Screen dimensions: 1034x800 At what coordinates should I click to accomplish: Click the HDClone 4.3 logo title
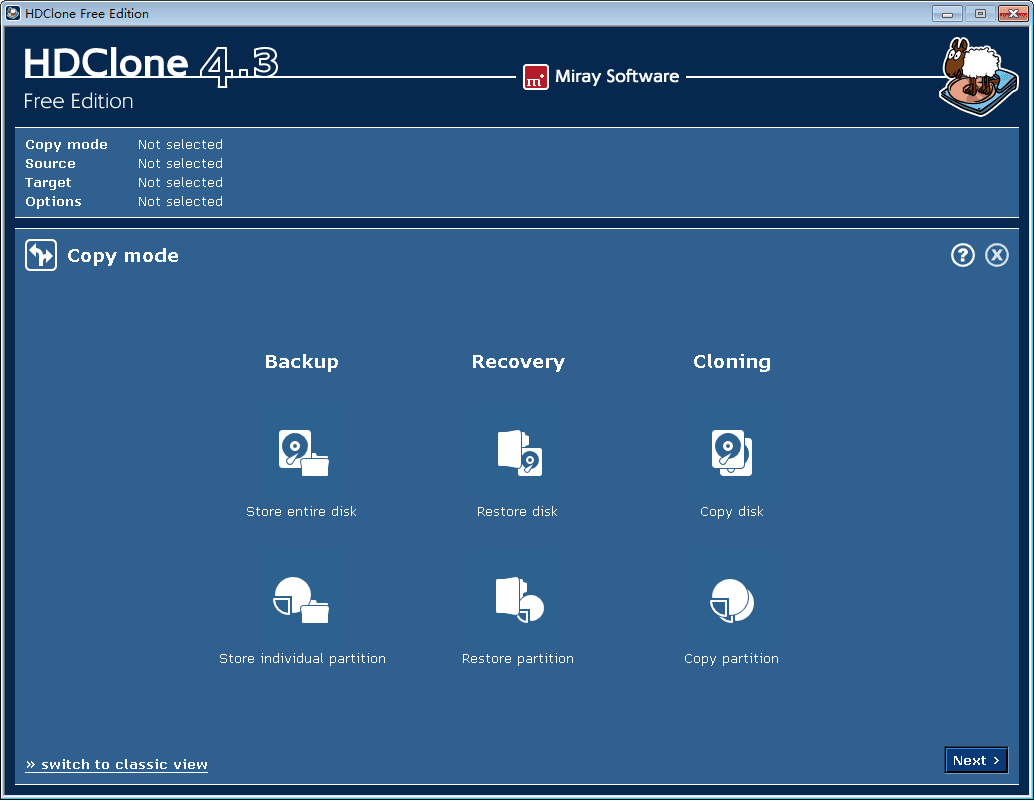pos(150,65)
